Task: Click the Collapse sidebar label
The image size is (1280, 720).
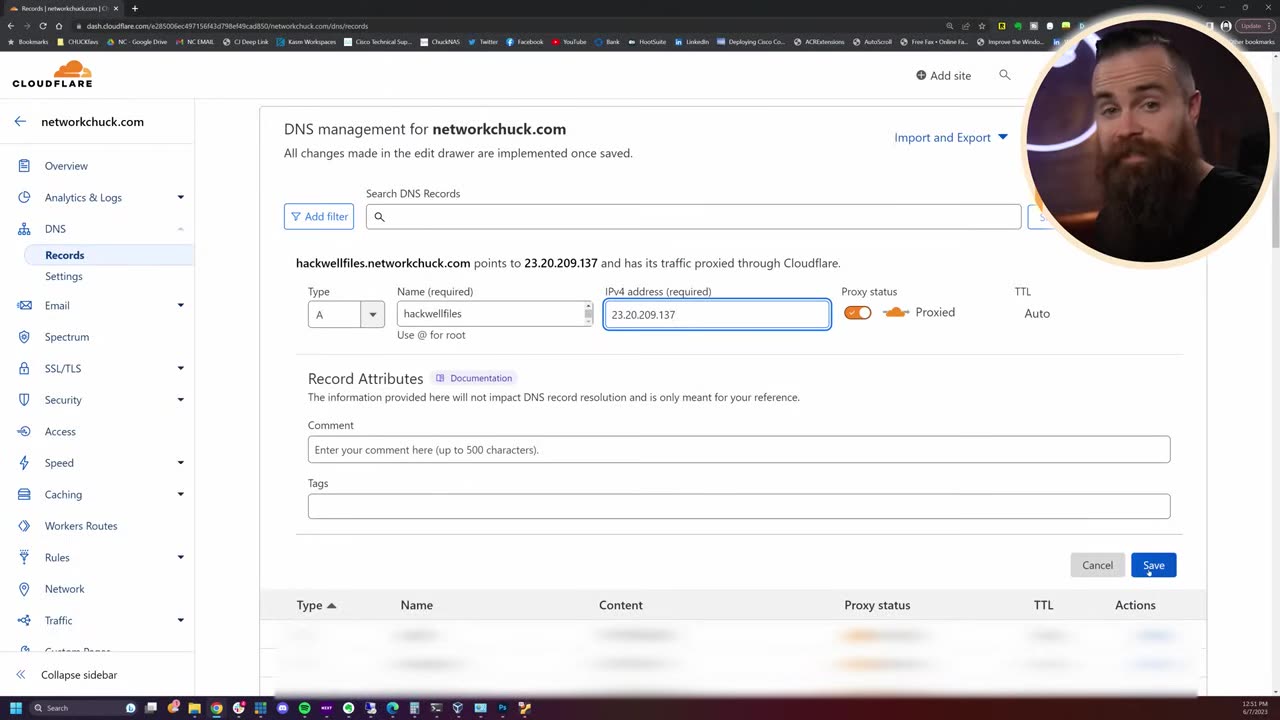Action: point(79,675)
